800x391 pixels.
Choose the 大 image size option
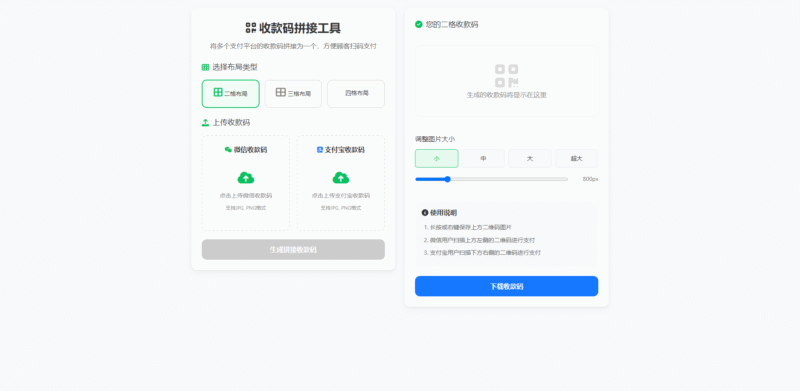click(x=530, y=158)
